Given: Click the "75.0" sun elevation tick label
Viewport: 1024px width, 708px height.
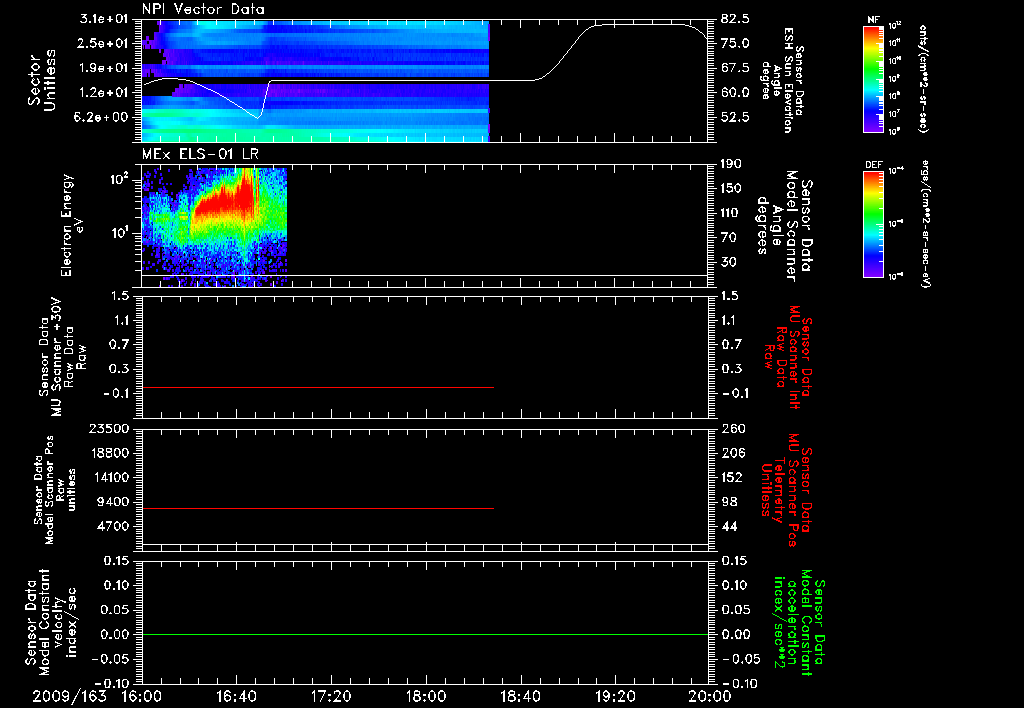Looking at the screenshot, I should click(x=735, y=44).
